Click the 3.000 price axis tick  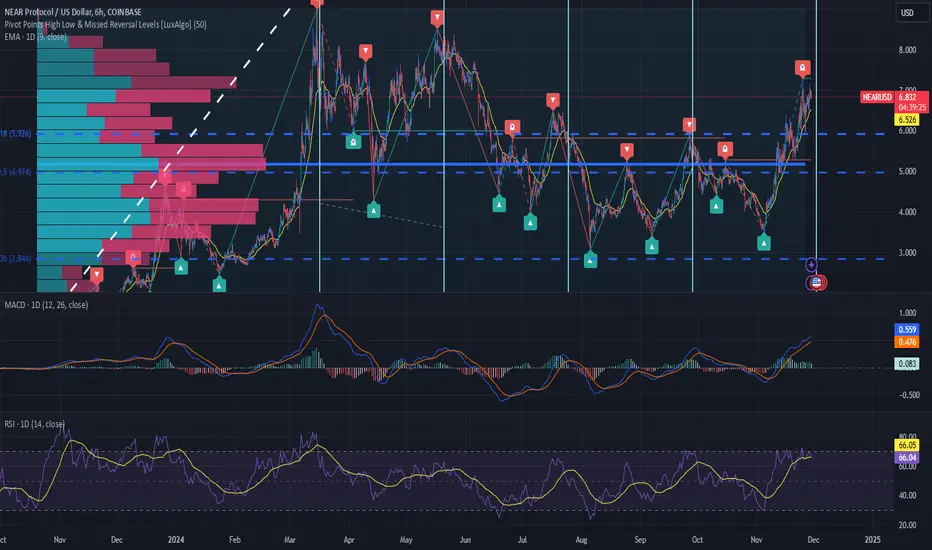pos(907,253)
